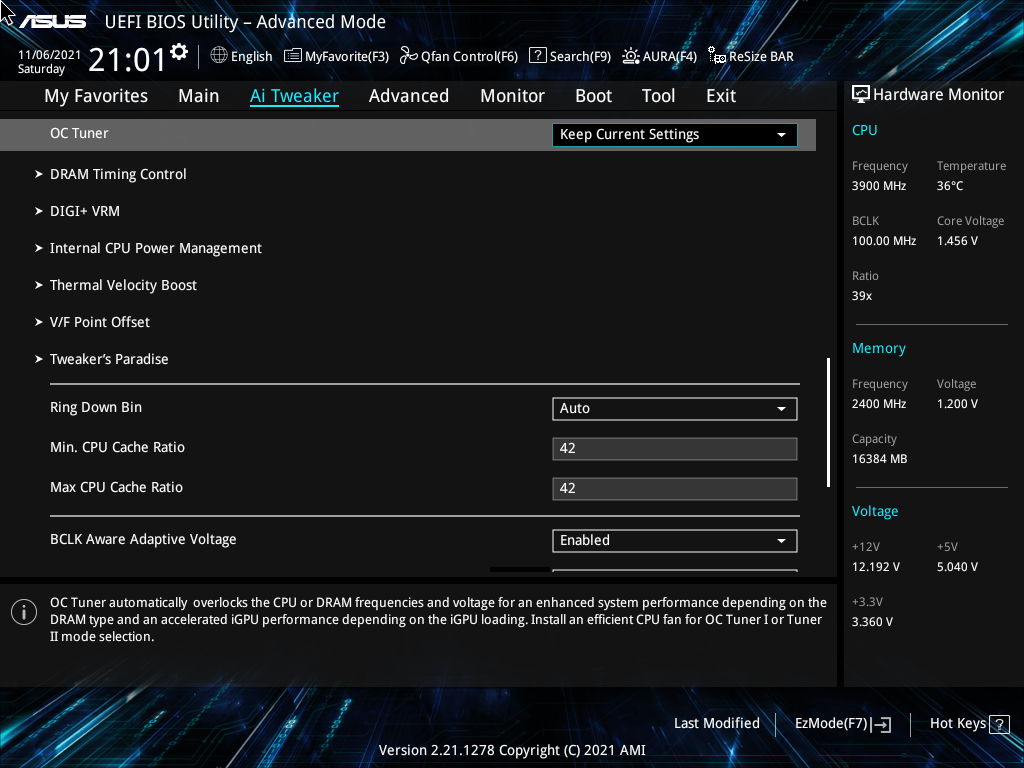Click BCLK Aware Adaptive Voltage label

click(143, 539)
